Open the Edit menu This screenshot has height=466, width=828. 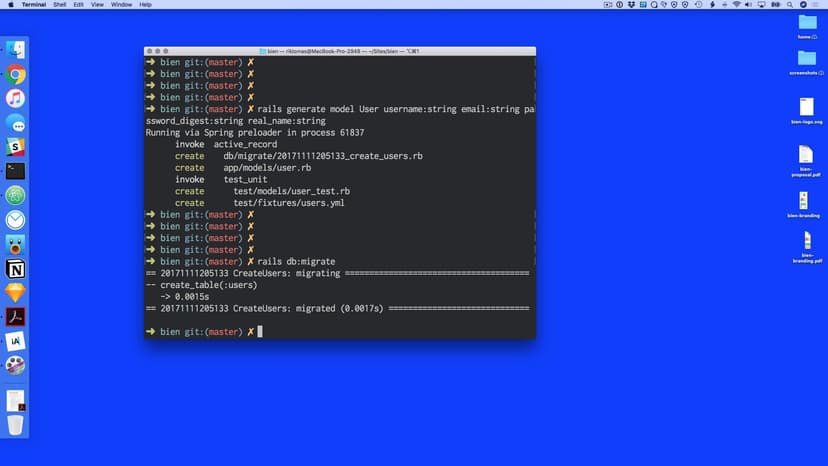79,5
